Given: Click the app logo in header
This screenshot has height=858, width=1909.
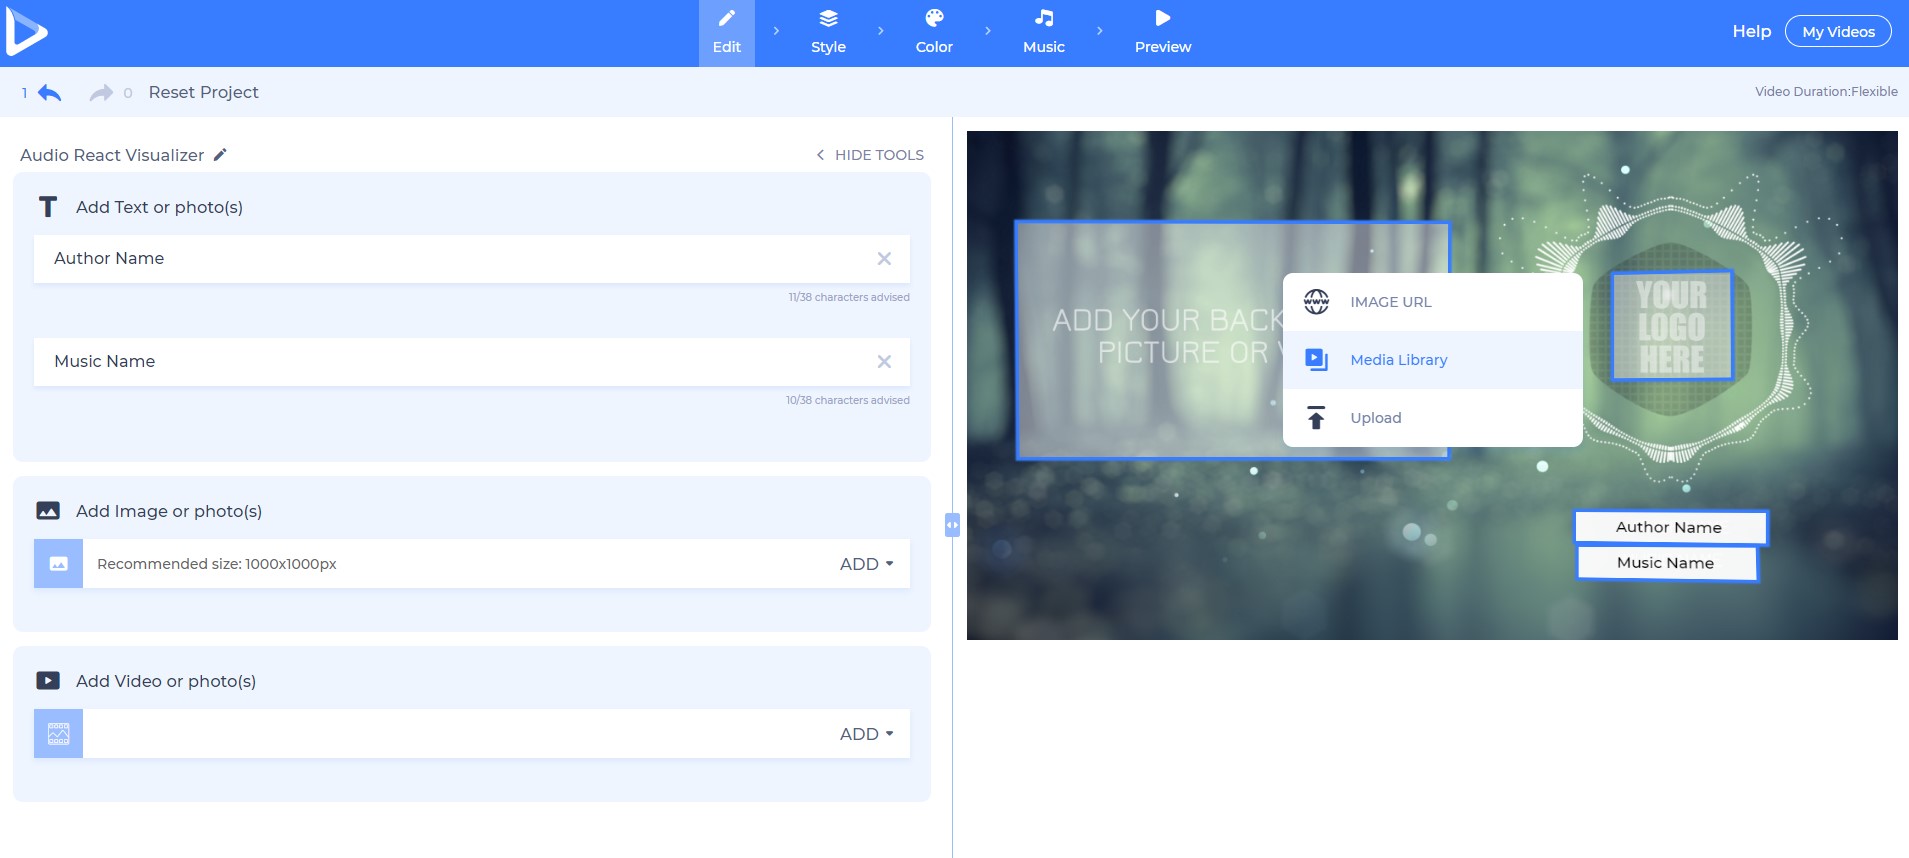Looking at the screenshot, I should coord(26,33).
